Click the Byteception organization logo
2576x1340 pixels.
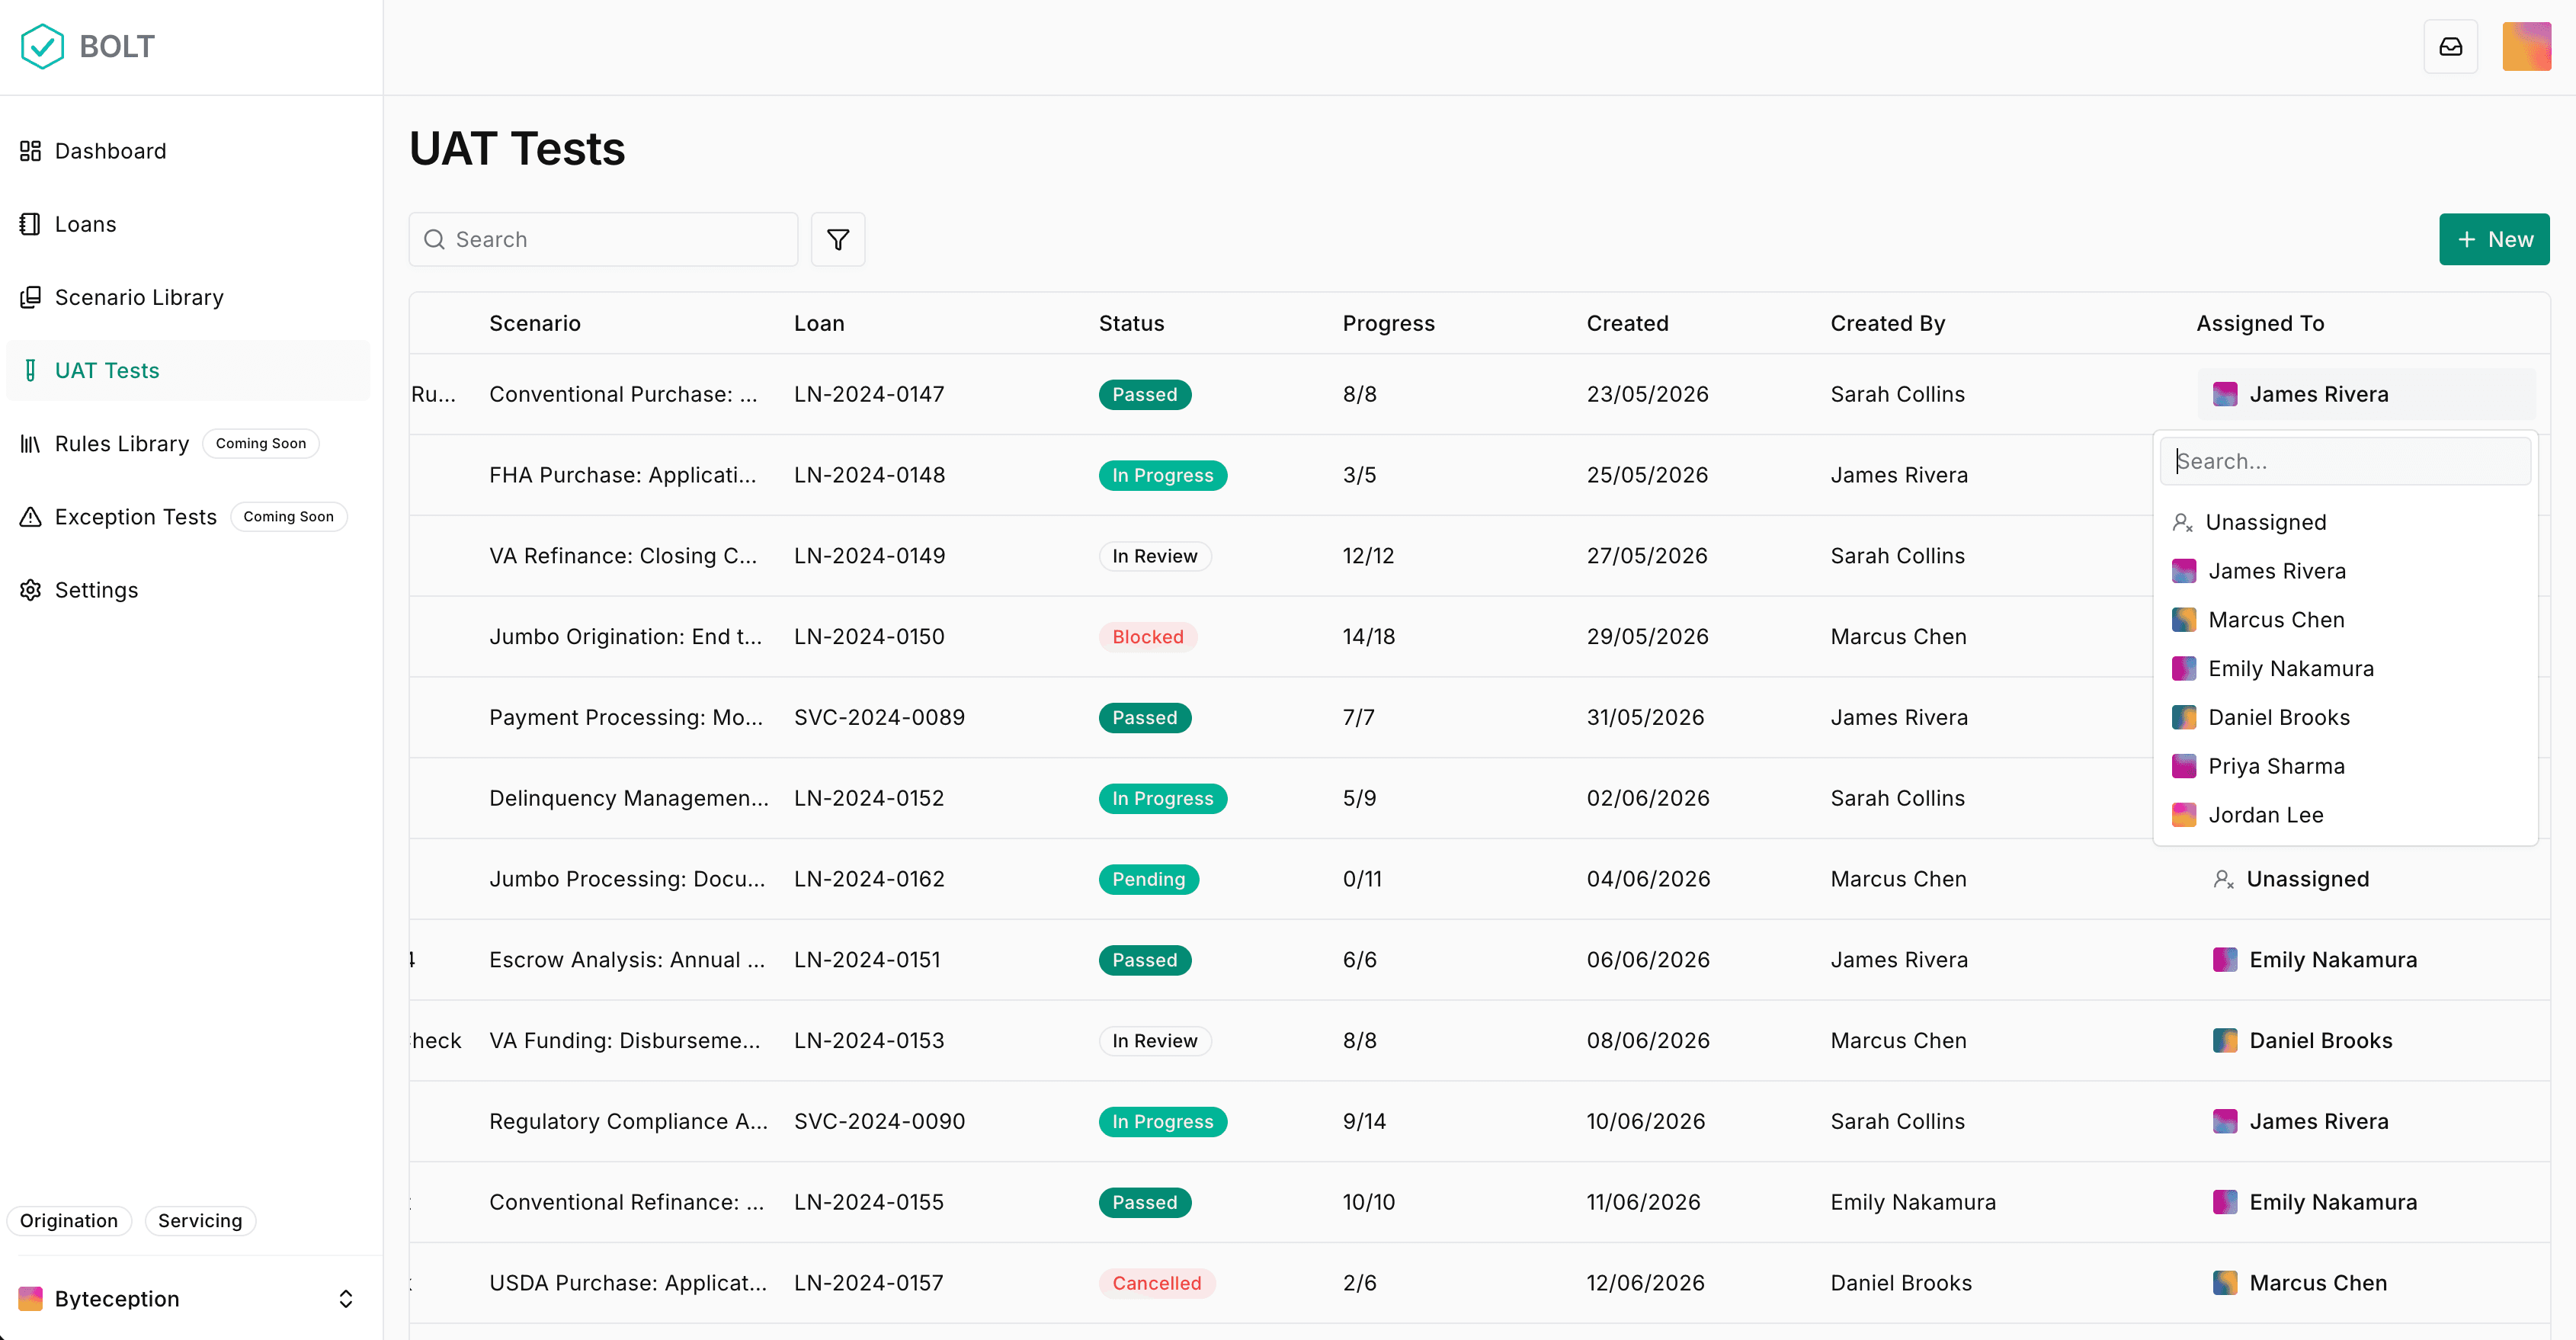(x=31, y=1298)
